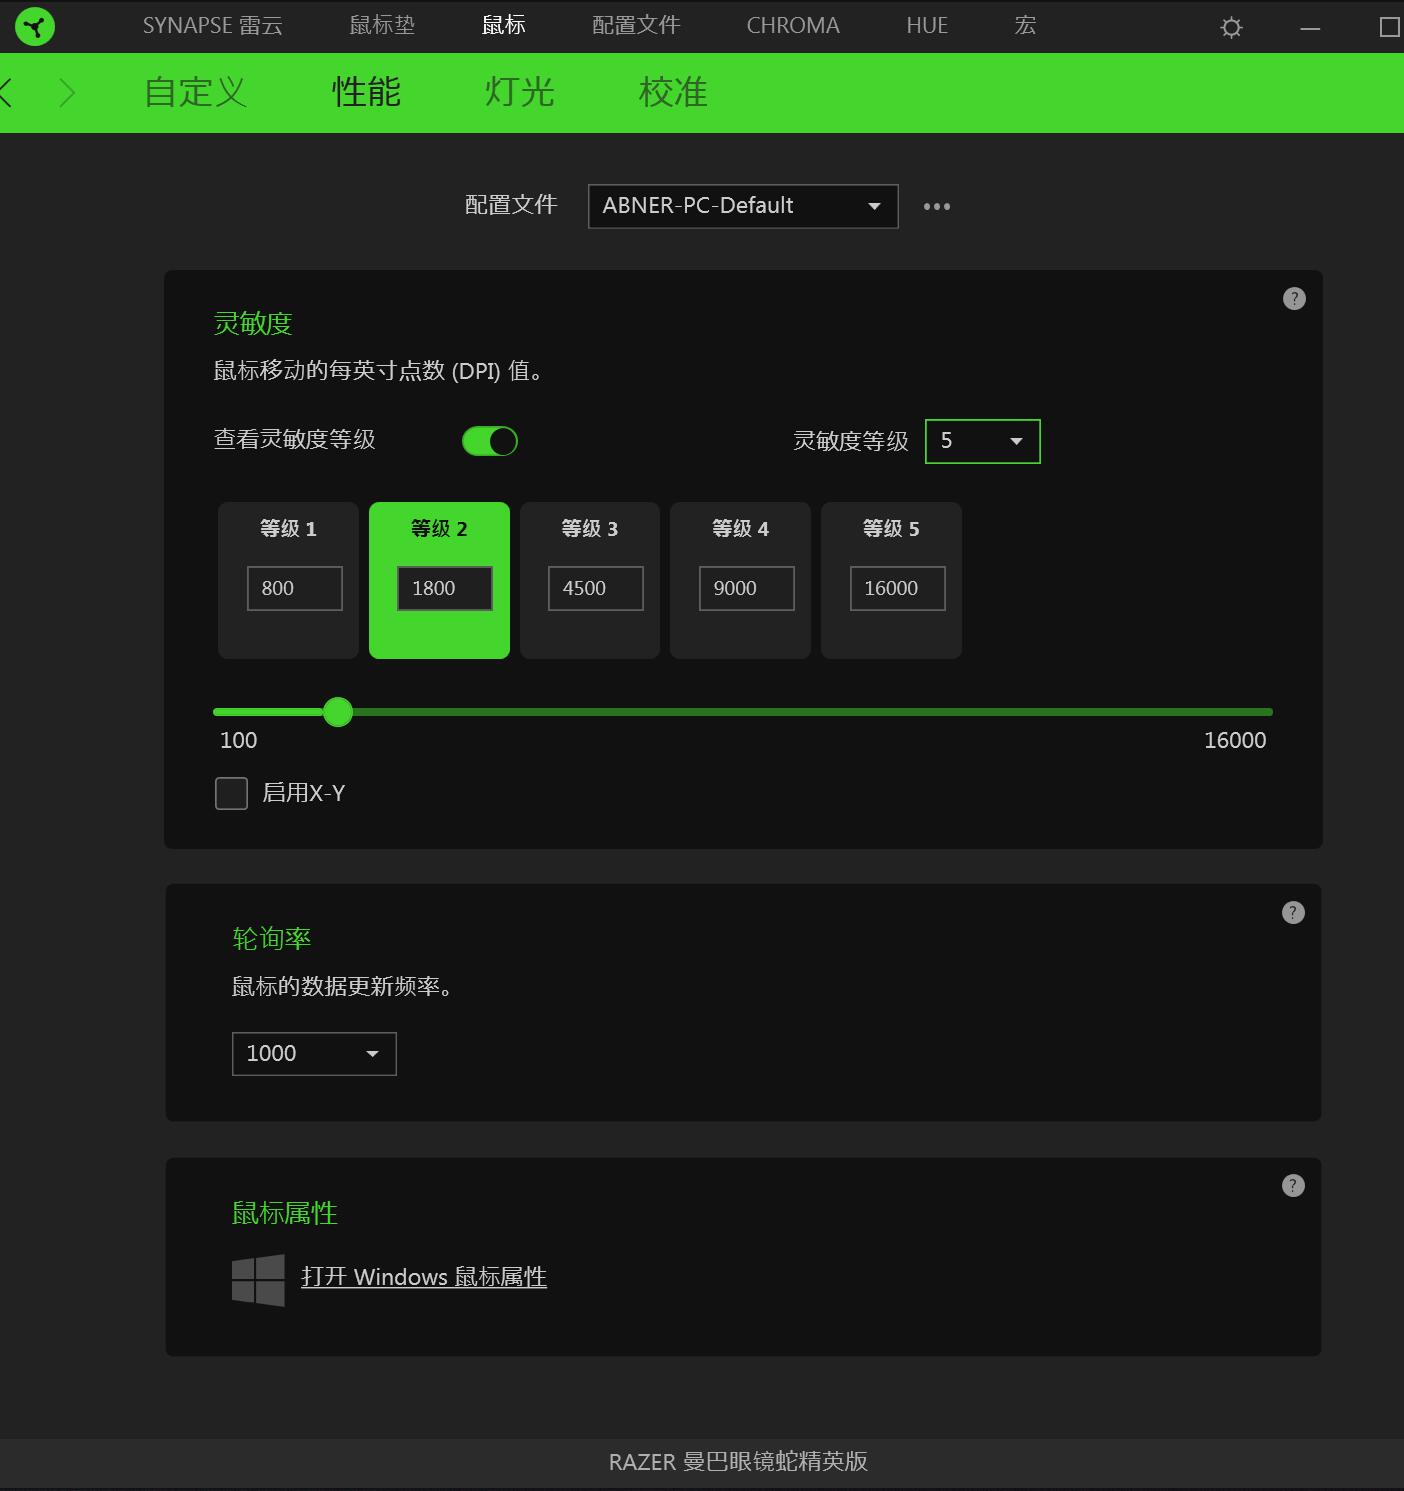Open the CHROMA menu item
Viewport: 1404px width, 1491px height.
[792, 26]
